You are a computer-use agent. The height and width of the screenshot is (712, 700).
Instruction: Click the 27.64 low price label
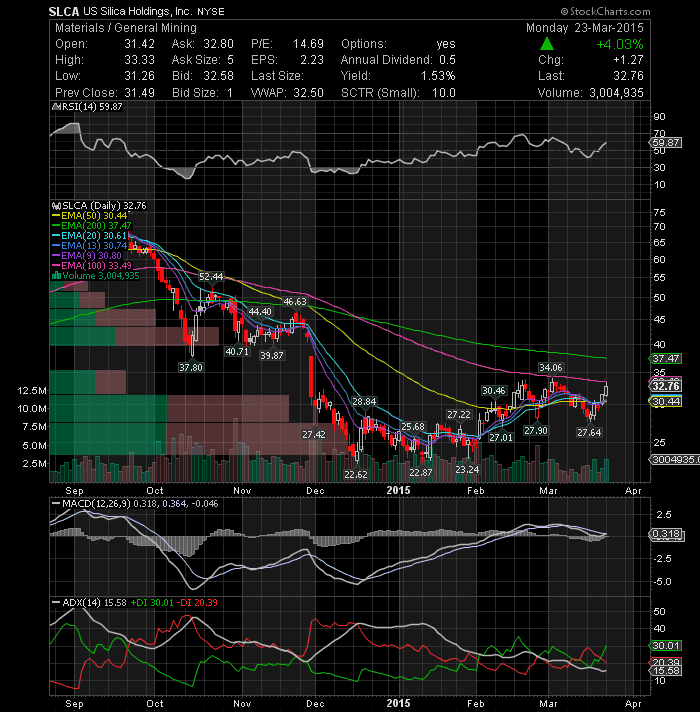[589, 433]
